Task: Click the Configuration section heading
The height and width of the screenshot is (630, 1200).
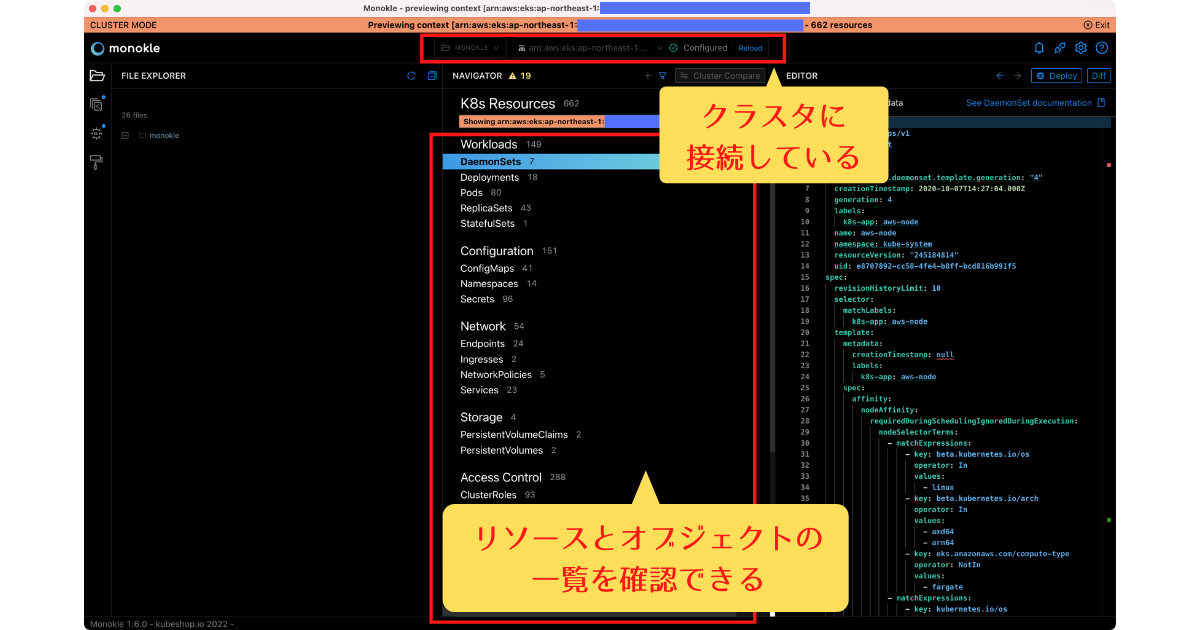Action: 497,251
